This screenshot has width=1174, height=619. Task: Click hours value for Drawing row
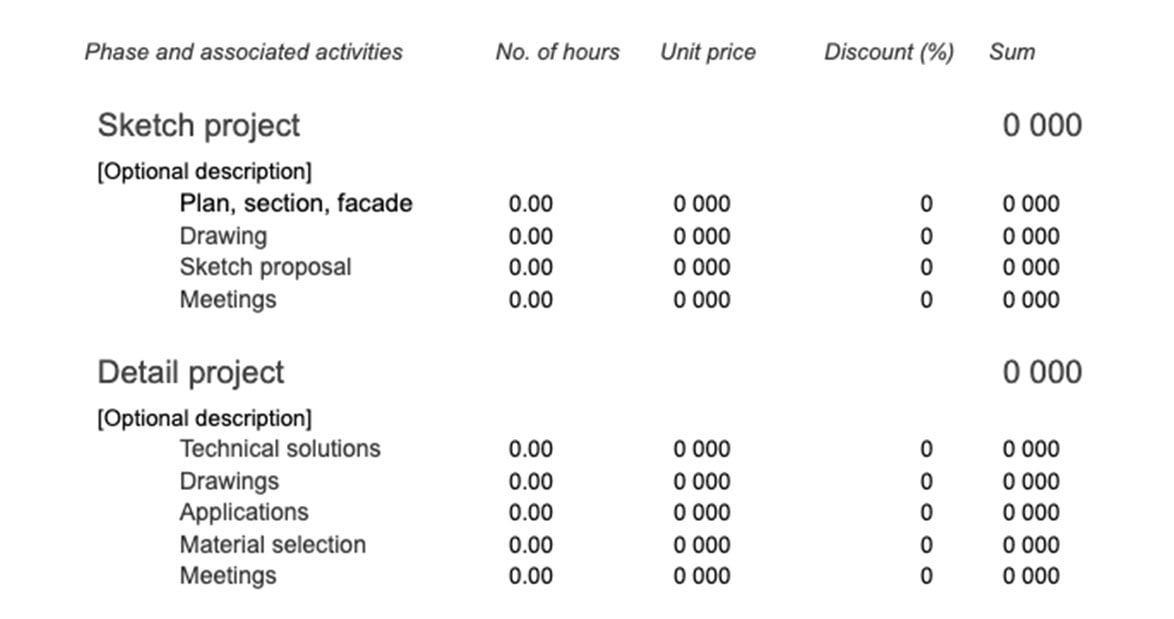530,237
